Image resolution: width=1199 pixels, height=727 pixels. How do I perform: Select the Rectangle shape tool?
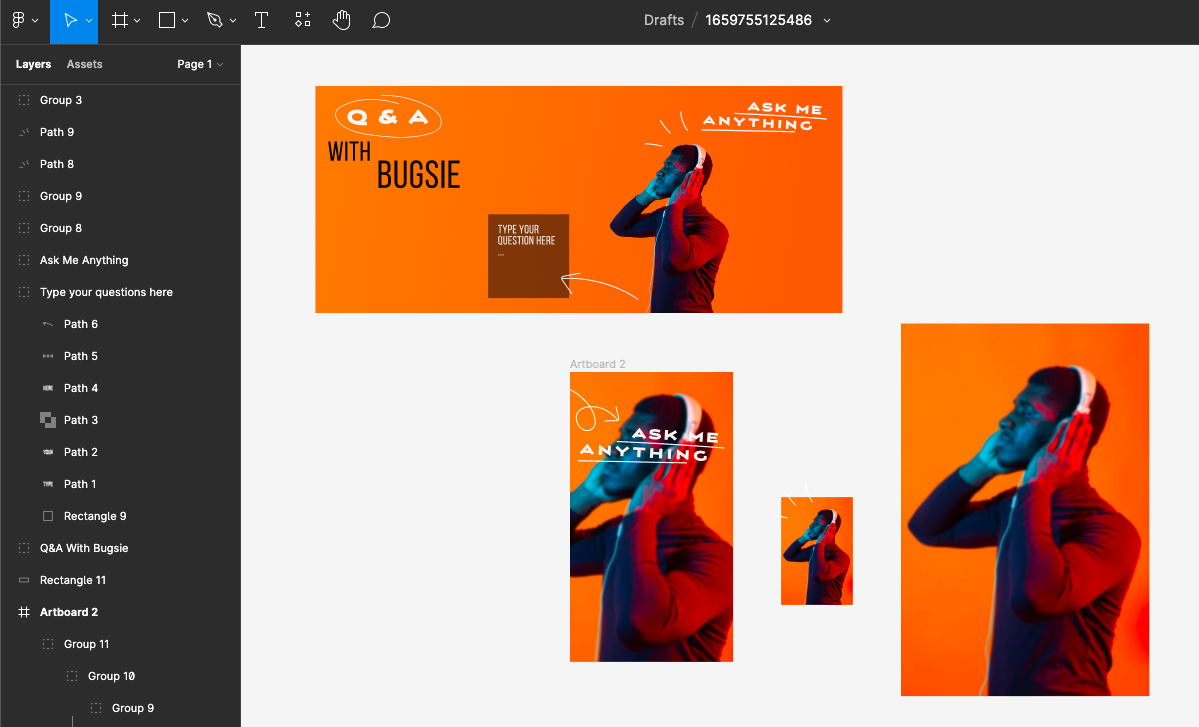click(165, 20)
